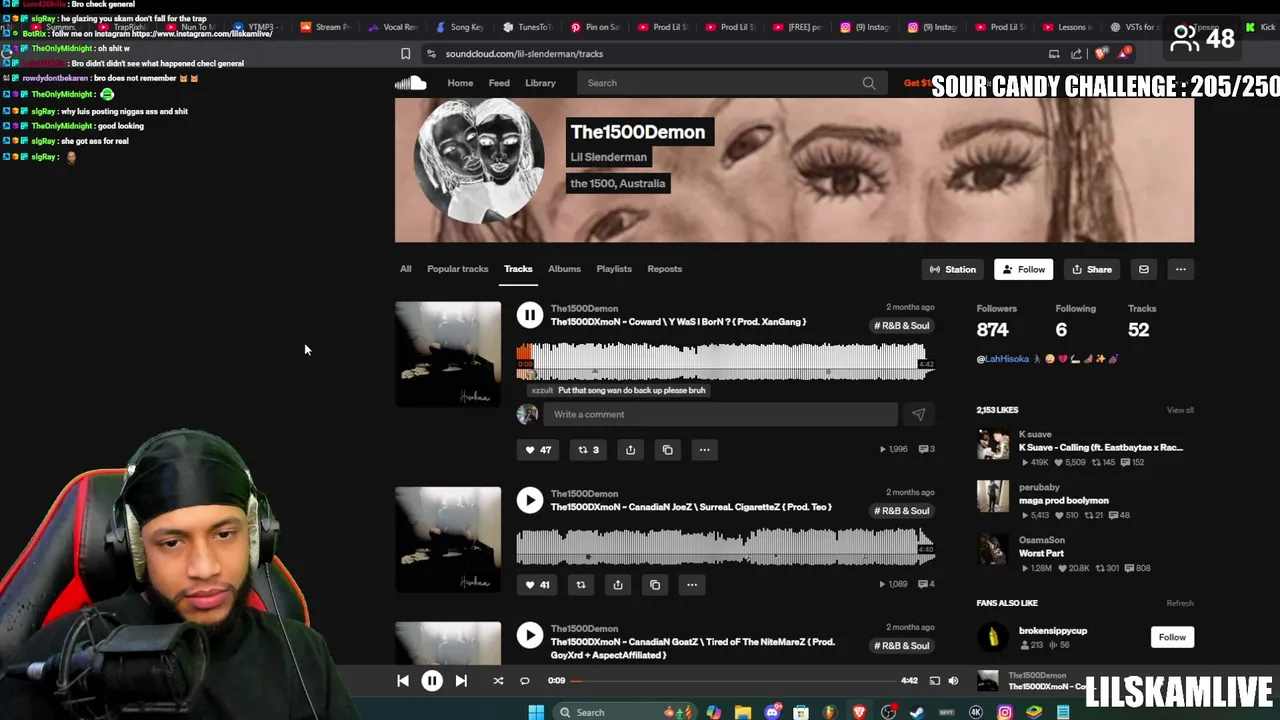Send comment using paper plane icon
This screenshot has width=1280, height=720.
coord(918,414)
